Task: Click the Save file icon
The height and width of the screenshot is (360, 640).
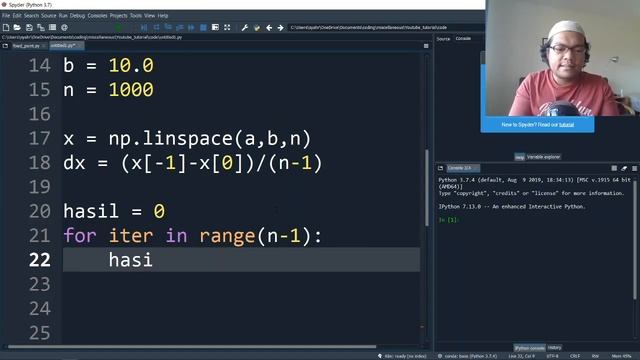Action: (29, 27)
